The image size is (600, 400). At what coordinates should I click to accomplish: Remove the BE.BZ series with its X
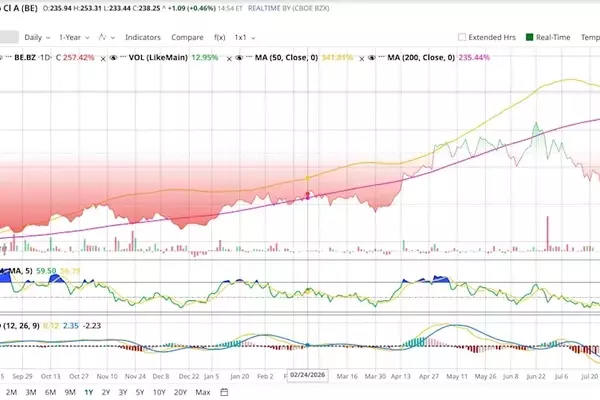coord(103,59)
